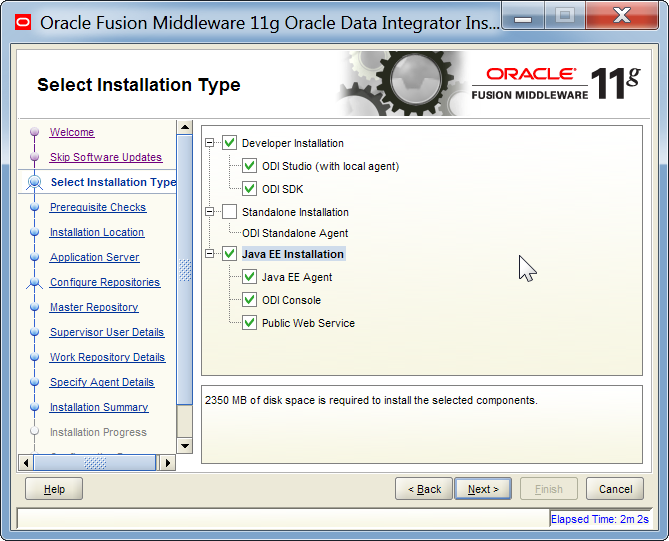669x541 pixels.
Task: Click the Installation Progress greyed step bullet icon
Action: [x=35, y=432]
